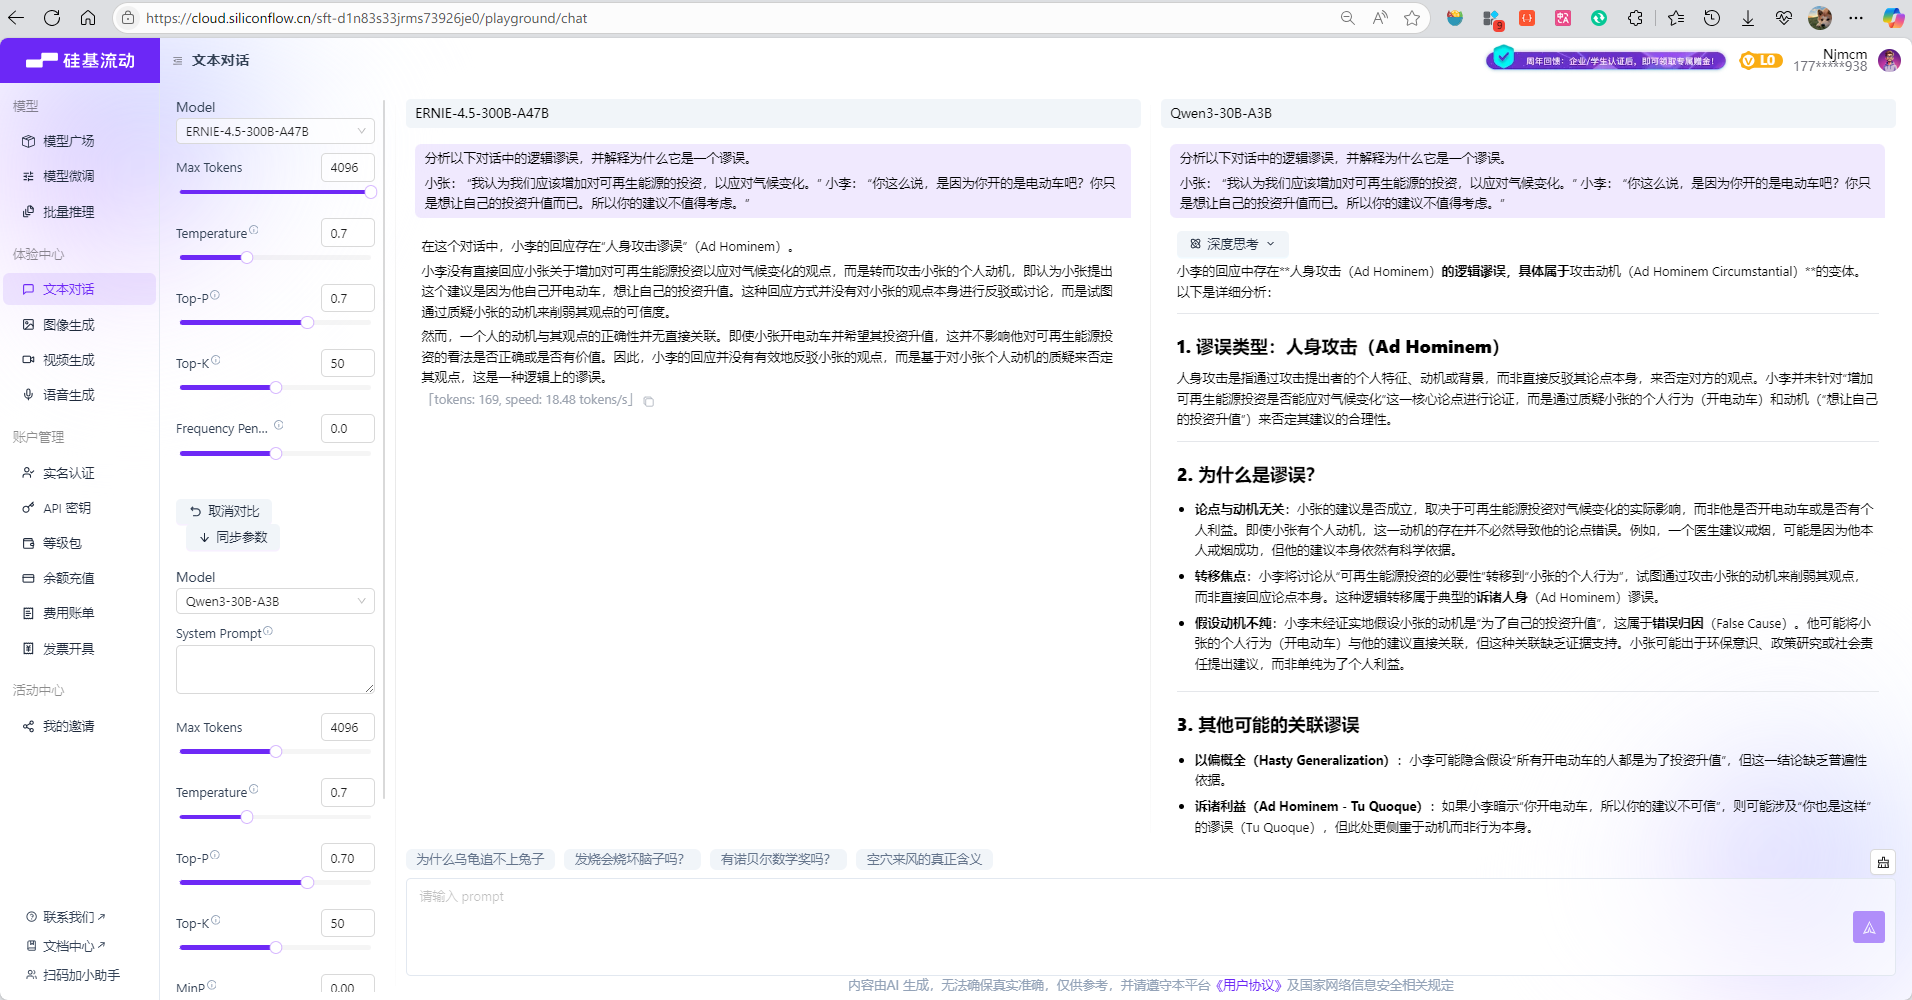Click System Prompt info icon
This screenshot has height=1000, width=1912.
pyautogui.click(x=268, y=631)
